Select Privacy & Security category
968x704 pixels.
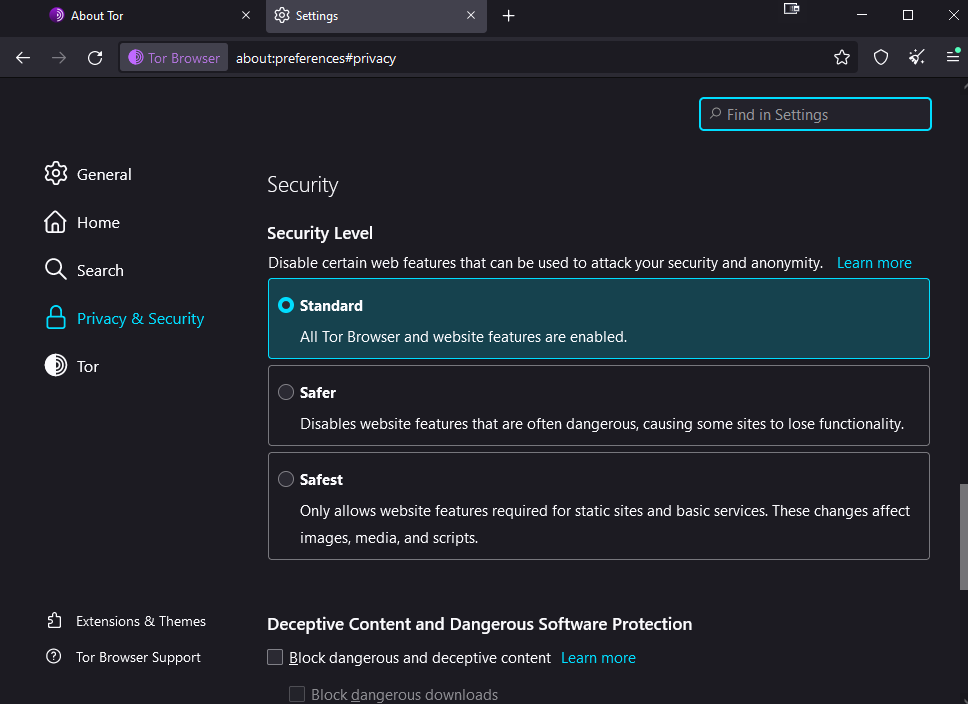[x=124, y=318]
